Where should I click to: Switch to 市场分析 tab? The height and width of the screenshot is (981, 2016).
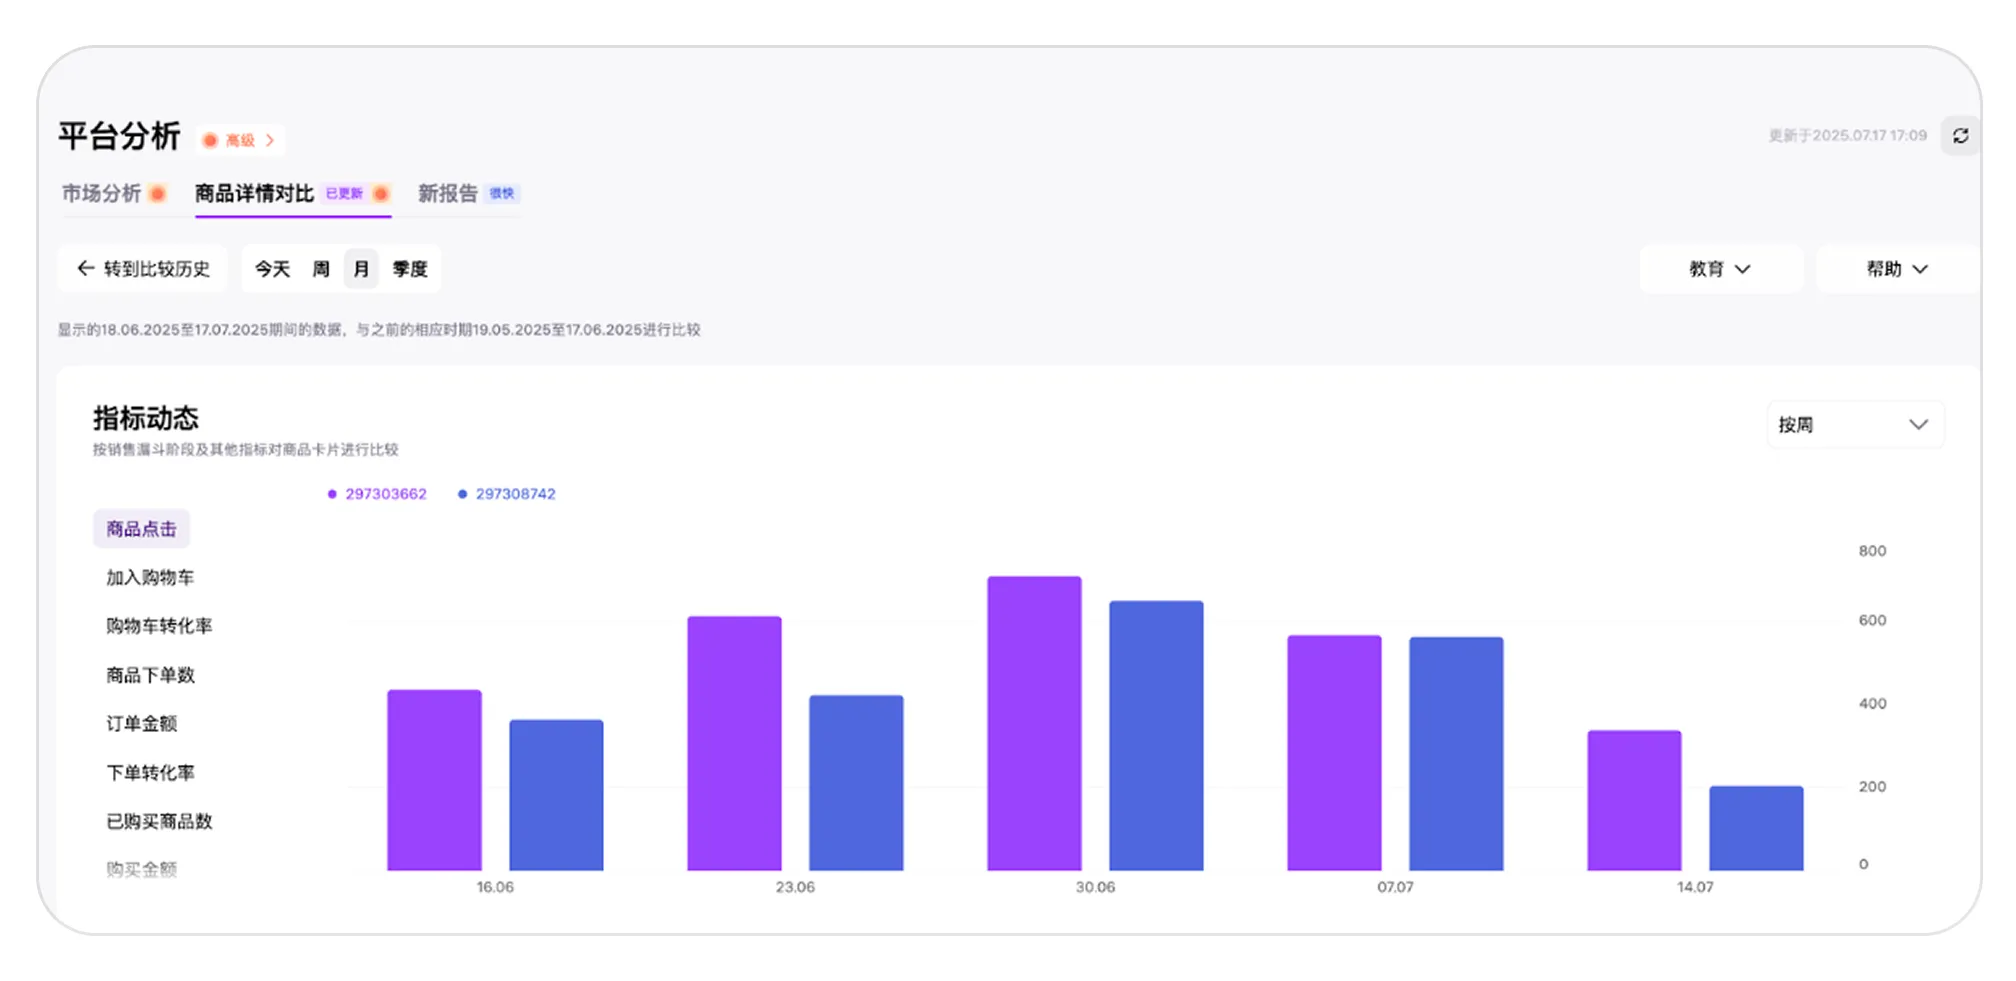pyautogui.click(x=101, y=193)
